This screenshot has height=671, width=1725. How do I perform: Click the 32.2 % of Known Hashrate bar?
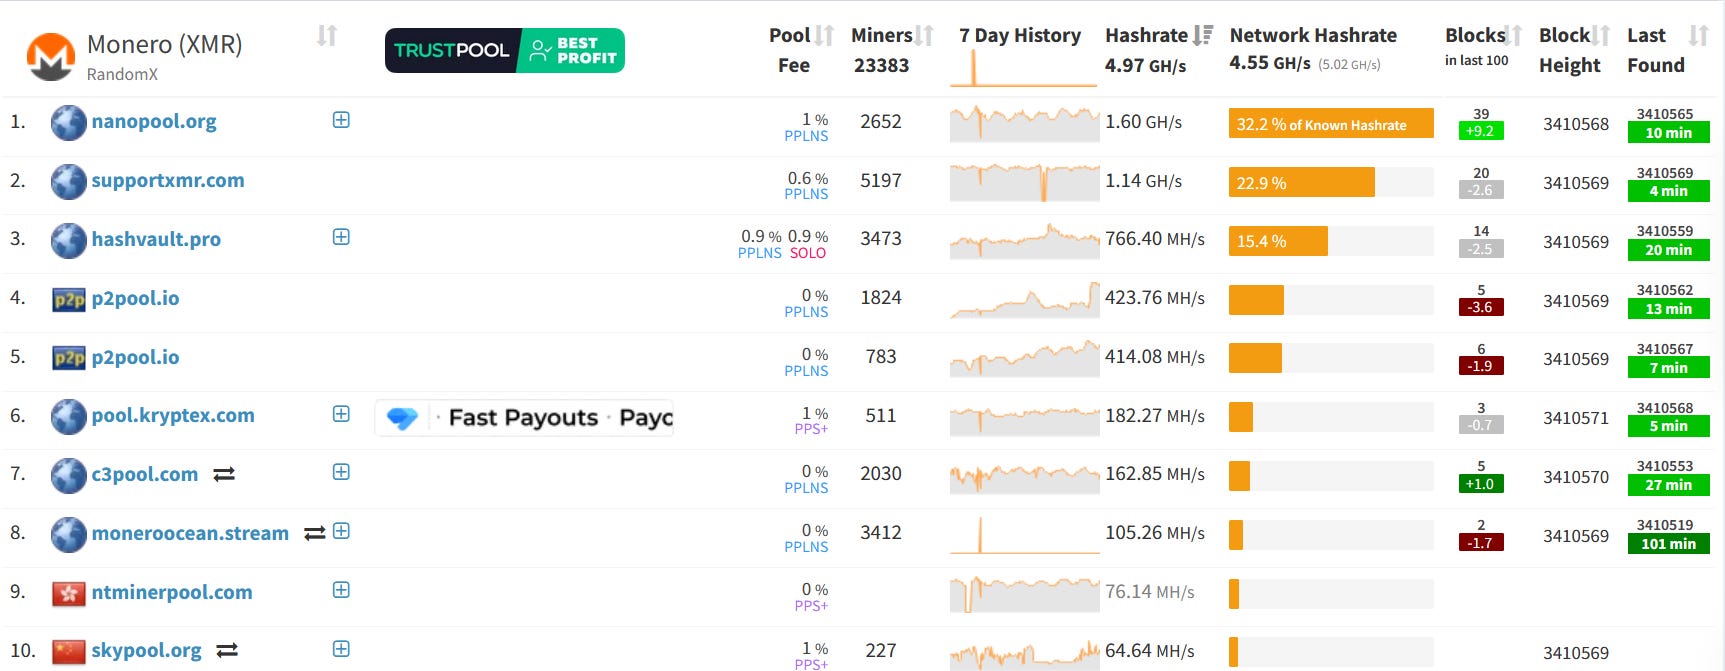click(1331, 124)
